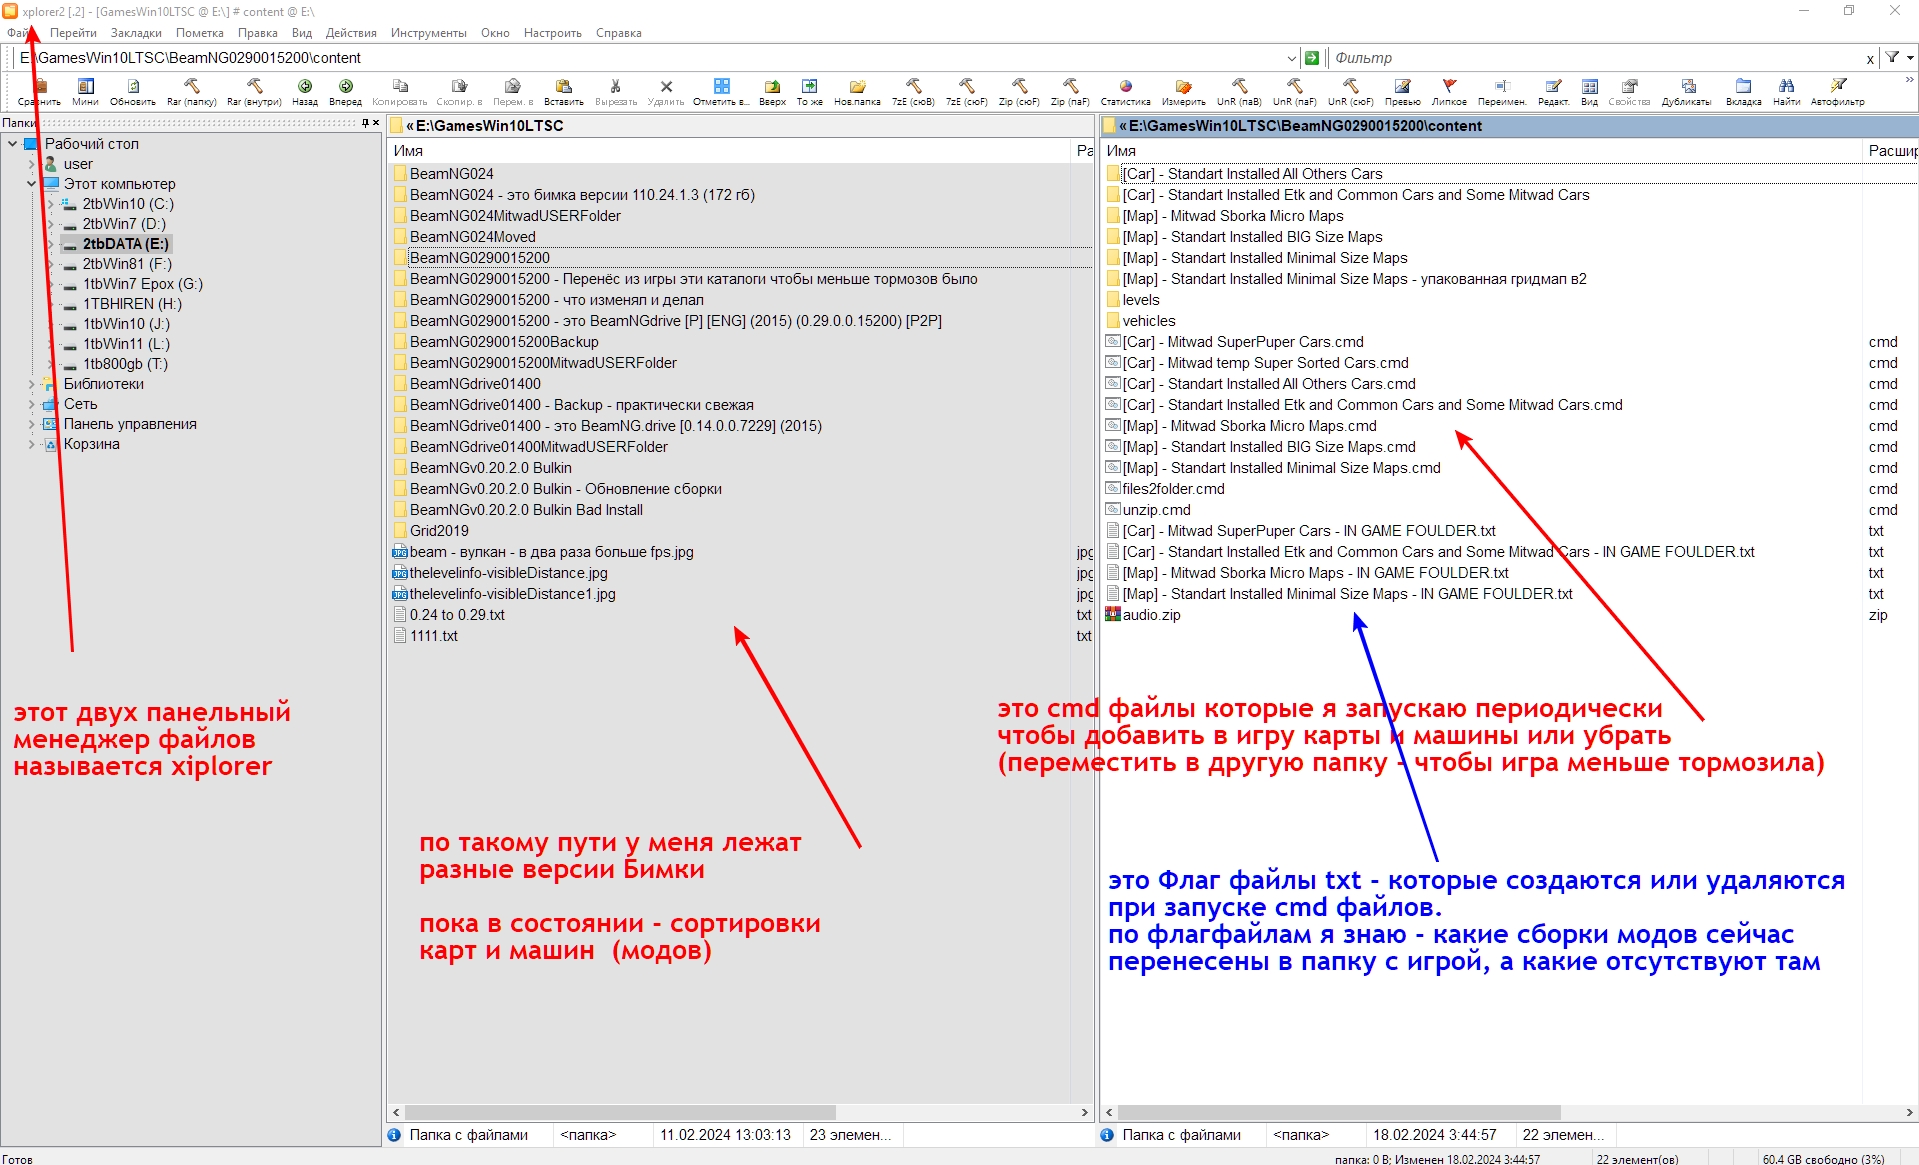The height and width of the screenshot is (1165, 1919).
Task: Expand the Библиотеки tree node
Action: tap(31, 384)
